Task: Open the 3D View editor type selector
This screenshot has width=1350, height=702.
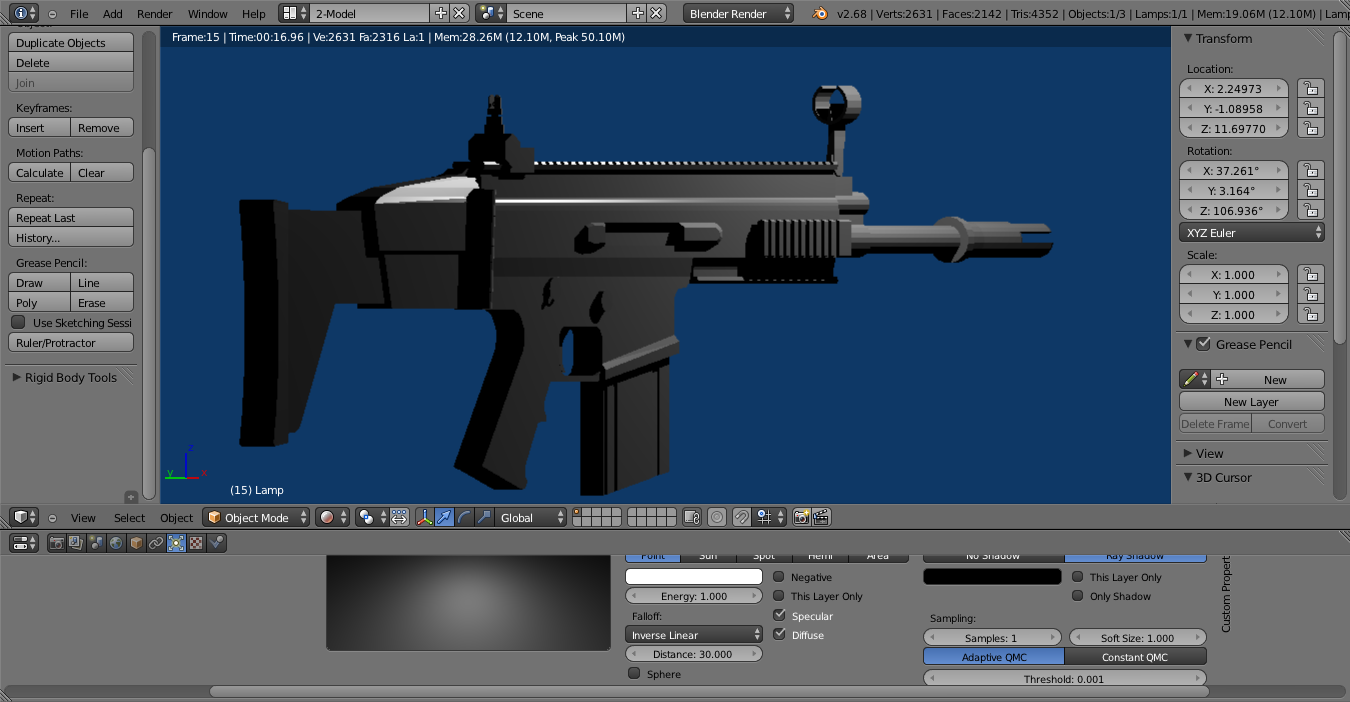Action: coord(24,517)
